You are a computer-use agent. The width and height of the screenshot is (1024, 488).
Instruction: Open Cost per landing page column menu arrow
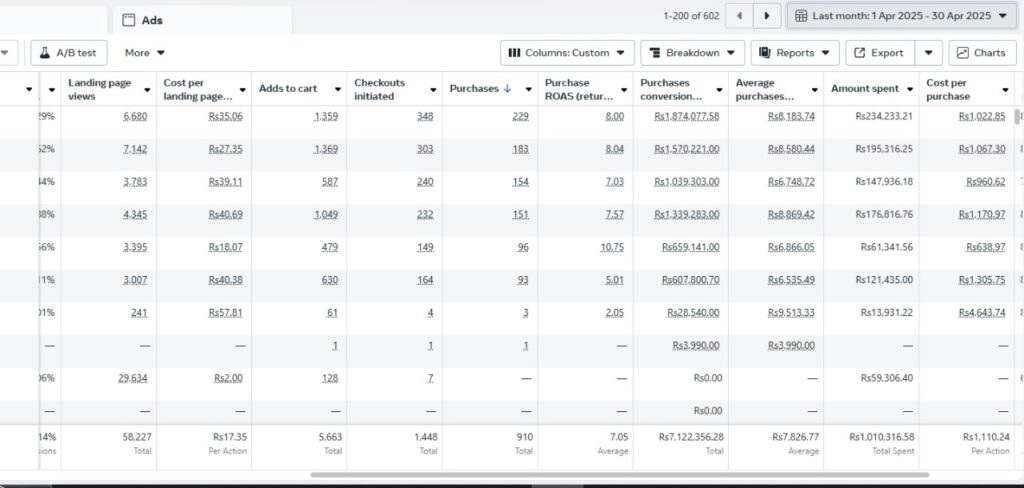coord(242,89)
